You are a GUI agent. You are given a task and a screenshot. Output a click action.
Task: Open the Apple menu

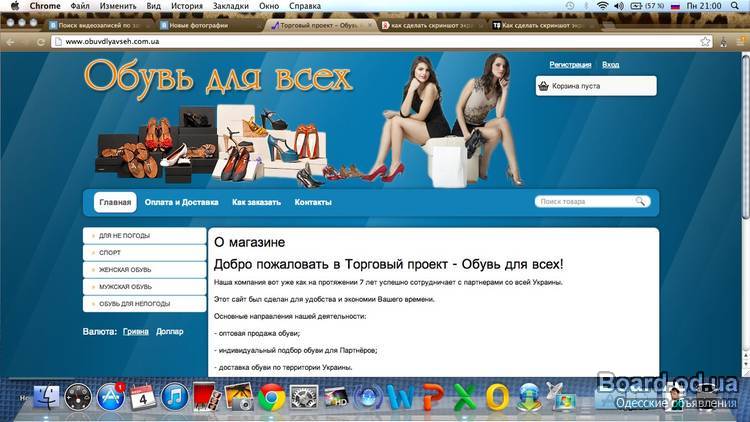pos(14,6)
